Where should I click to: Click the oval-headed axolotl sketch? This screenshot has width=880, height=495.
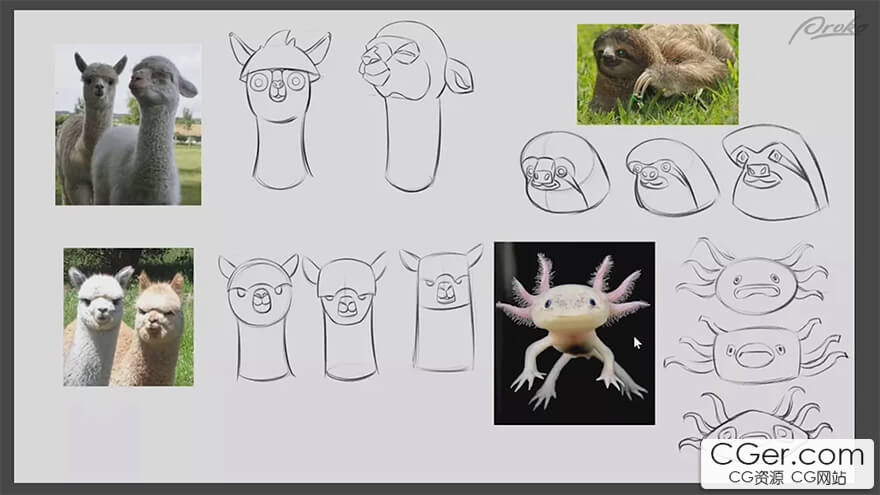(x=752, y=276)
